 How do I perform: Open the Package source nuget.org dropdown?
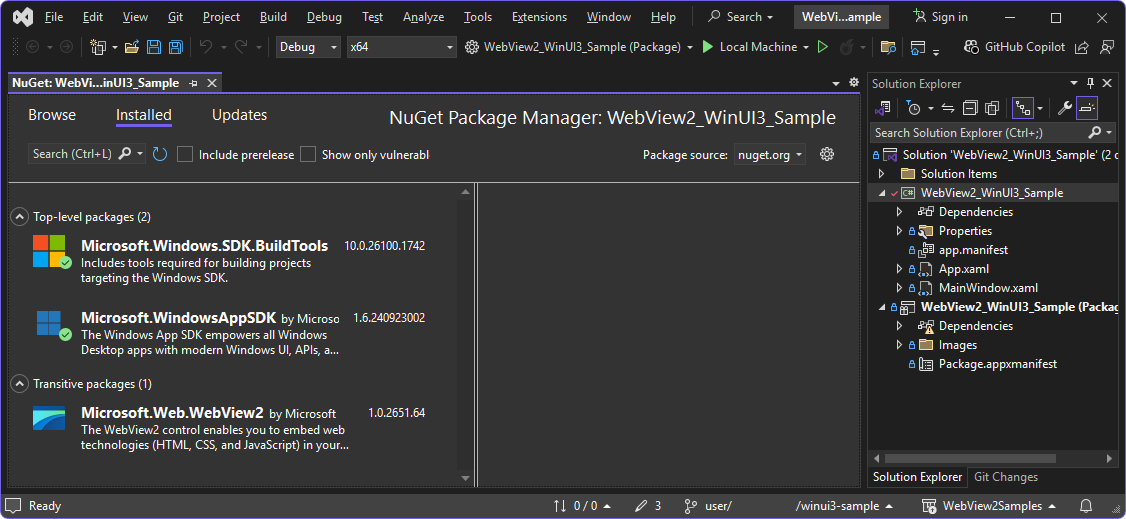pyautogui.click(x=770, y=154)
